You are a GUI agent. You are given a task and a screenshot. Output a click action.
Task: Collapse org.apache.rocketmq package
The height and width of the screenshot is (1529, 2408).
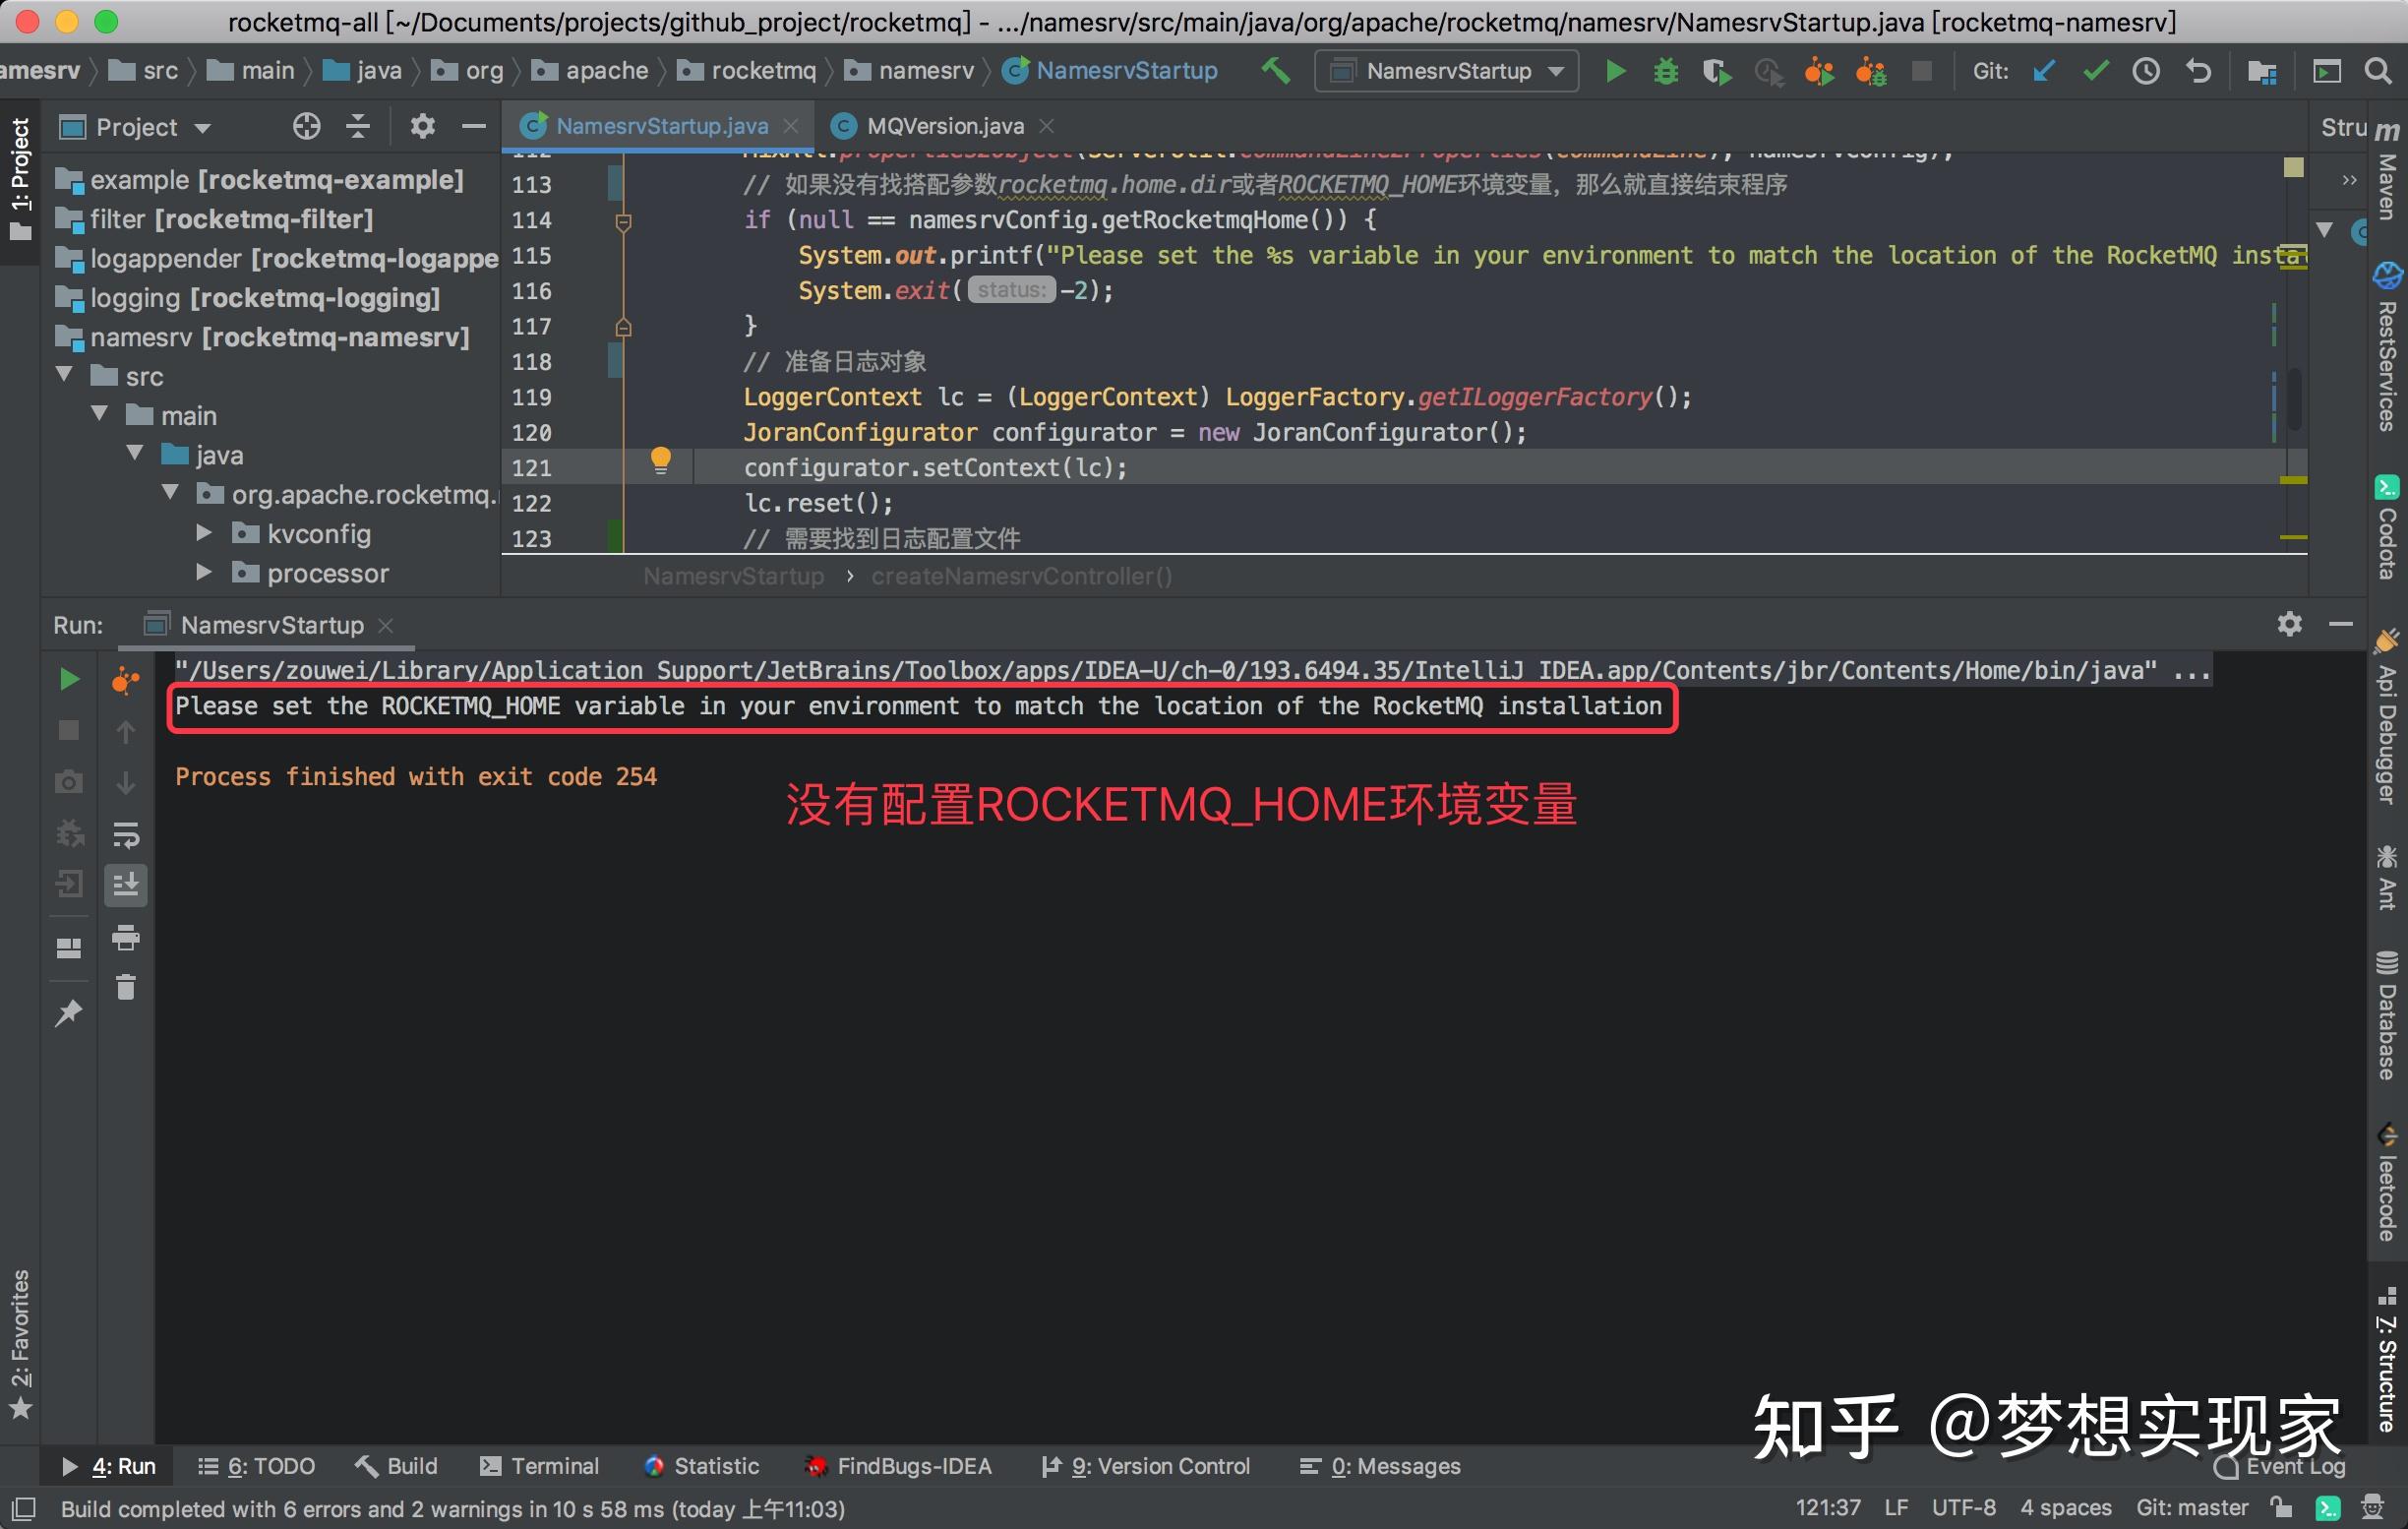(x=171, y=492)
